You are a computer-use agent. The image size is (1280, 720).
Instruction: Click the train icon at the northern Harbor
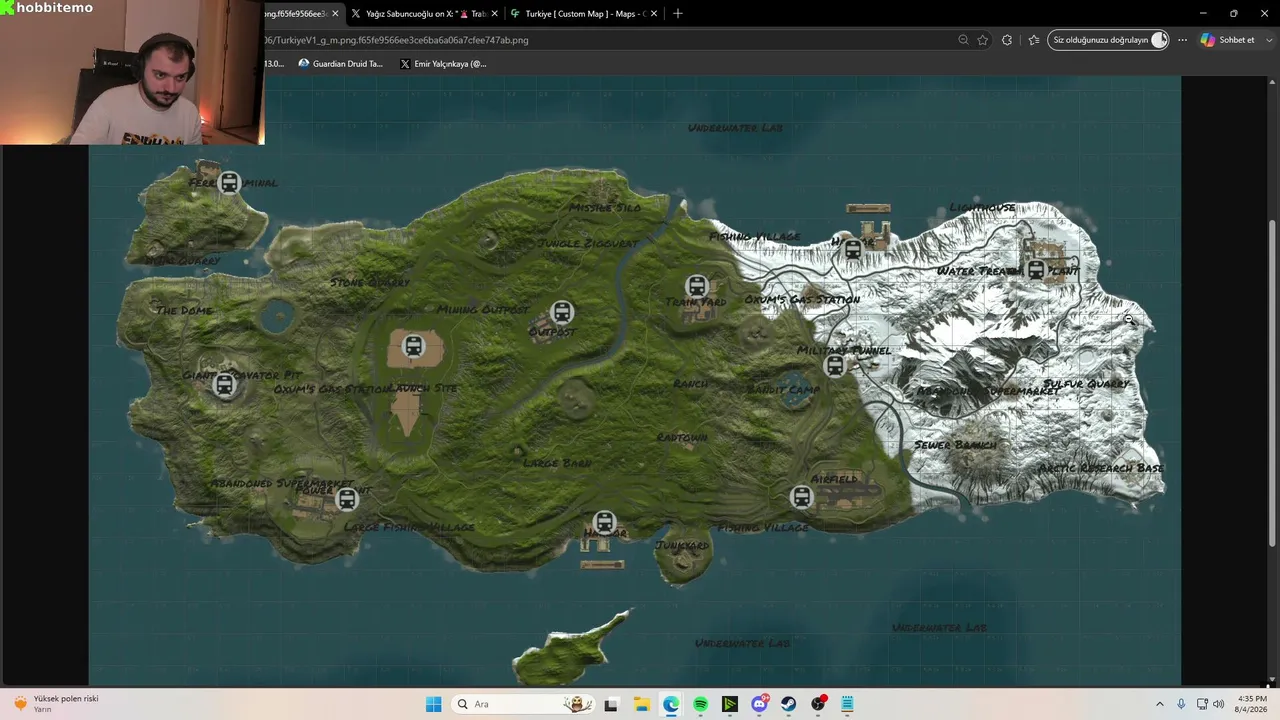[853, 249]
